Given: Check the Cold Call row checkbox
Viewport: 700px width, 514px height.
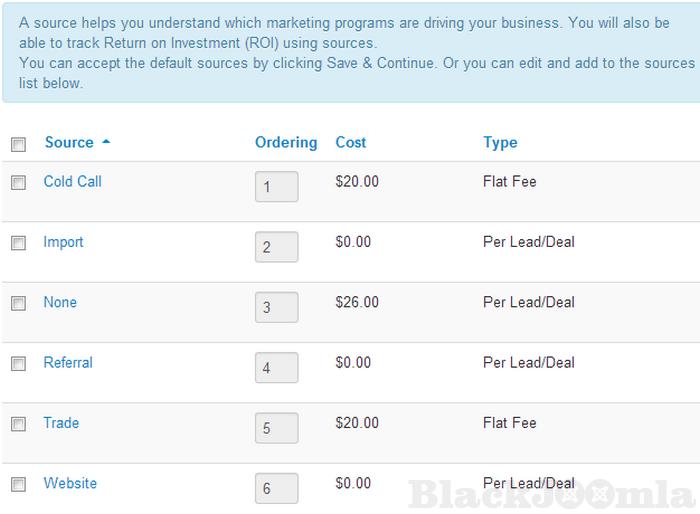Looking at the screenshot, I should tap(18, 183).
